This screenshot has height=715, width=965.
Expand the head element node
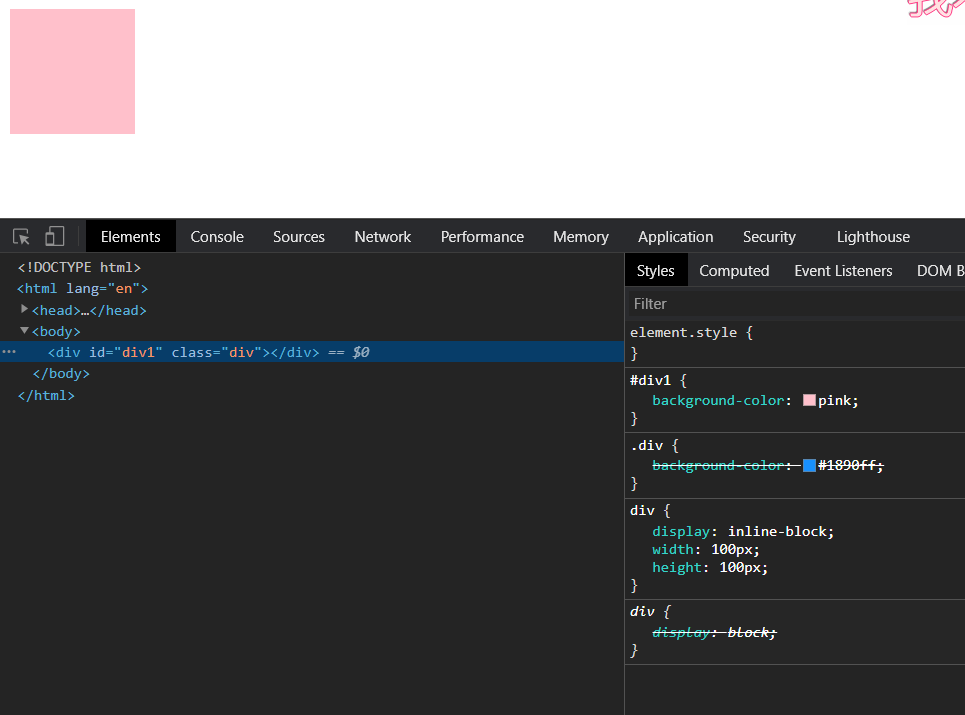(25, 310)
